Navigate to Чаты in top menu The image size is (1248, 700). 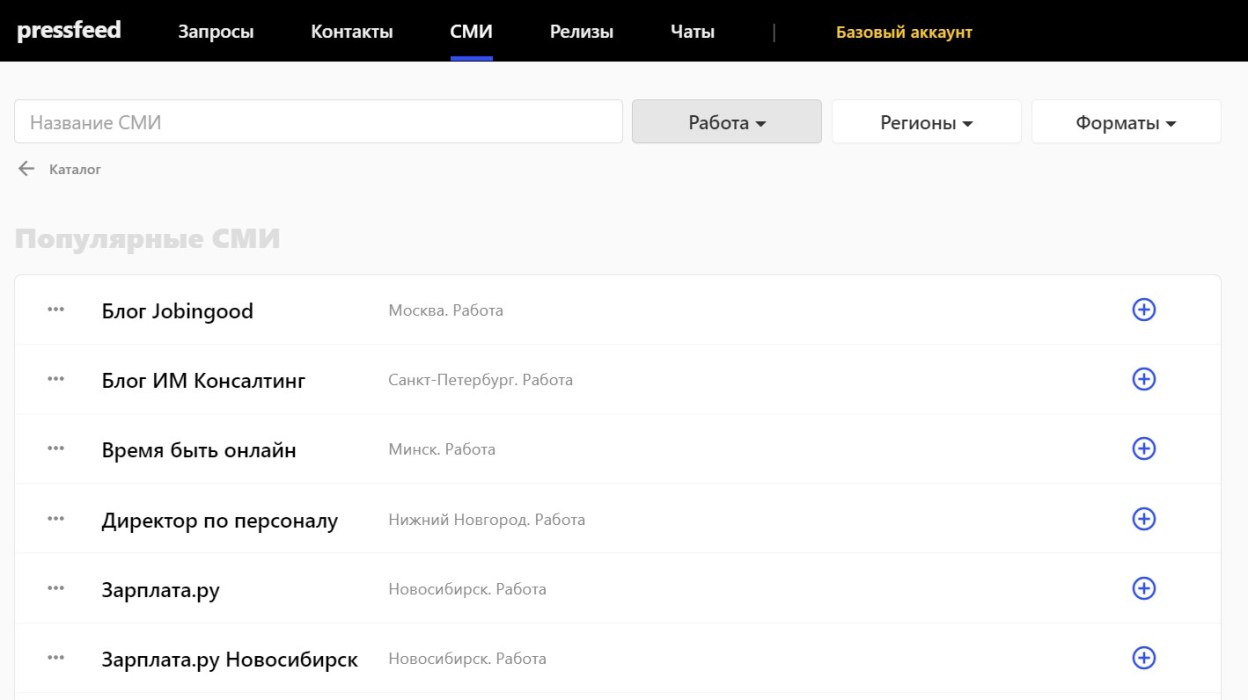point(692,32)
